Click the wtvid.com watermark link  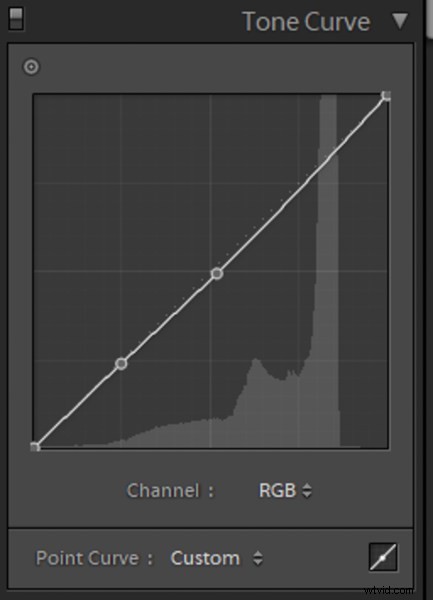point(388,590)
